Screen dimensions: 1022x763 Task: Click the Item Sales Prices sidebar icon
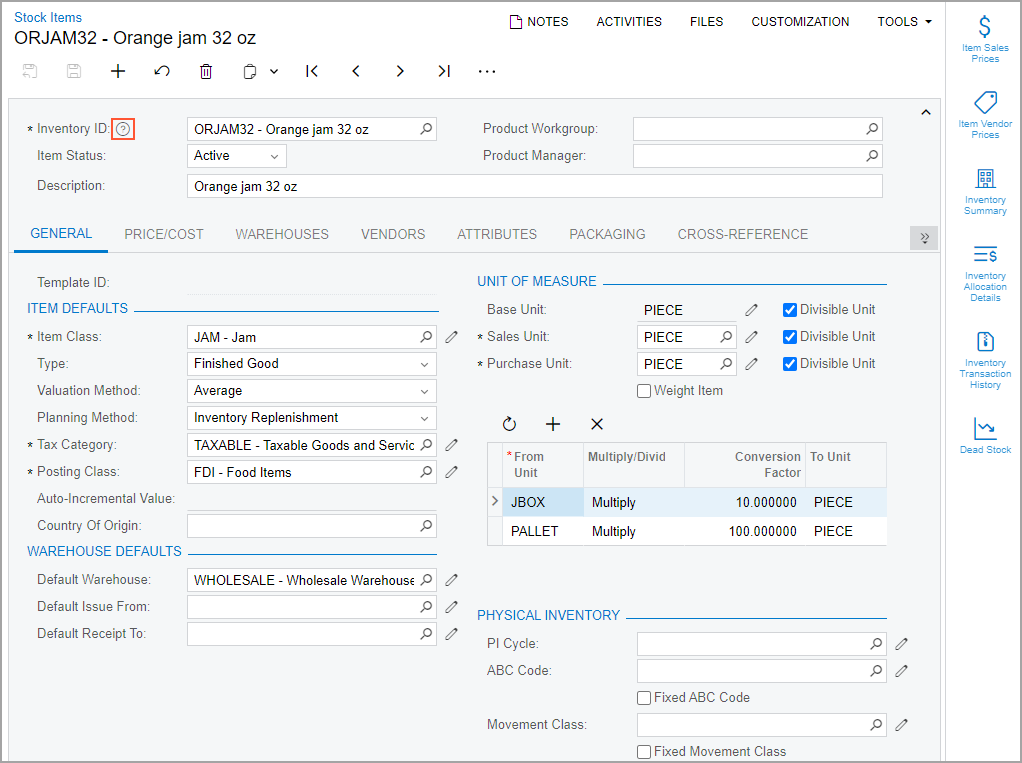coord(985,29)
